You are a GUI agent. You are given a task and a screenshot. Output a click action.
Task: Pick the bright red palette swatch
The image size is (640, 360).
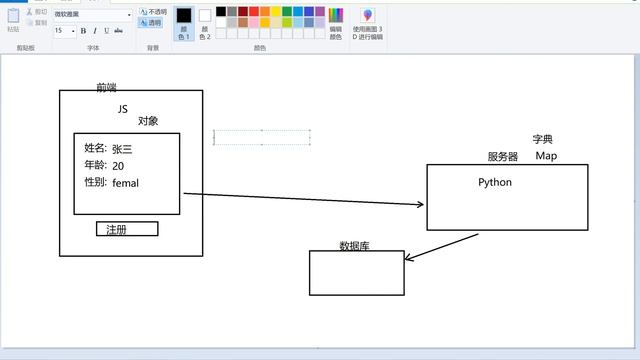point(254,11)
